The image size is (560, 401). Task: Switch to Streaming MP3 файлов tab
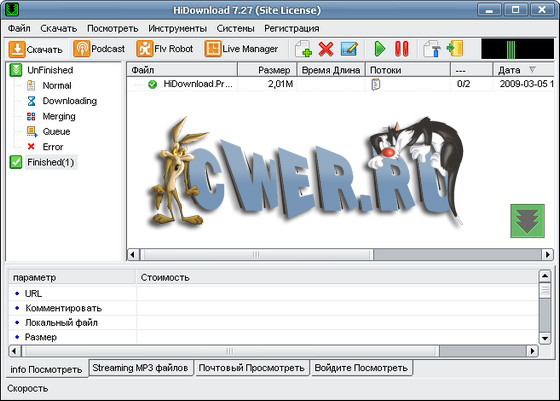(x=140, y=367)
